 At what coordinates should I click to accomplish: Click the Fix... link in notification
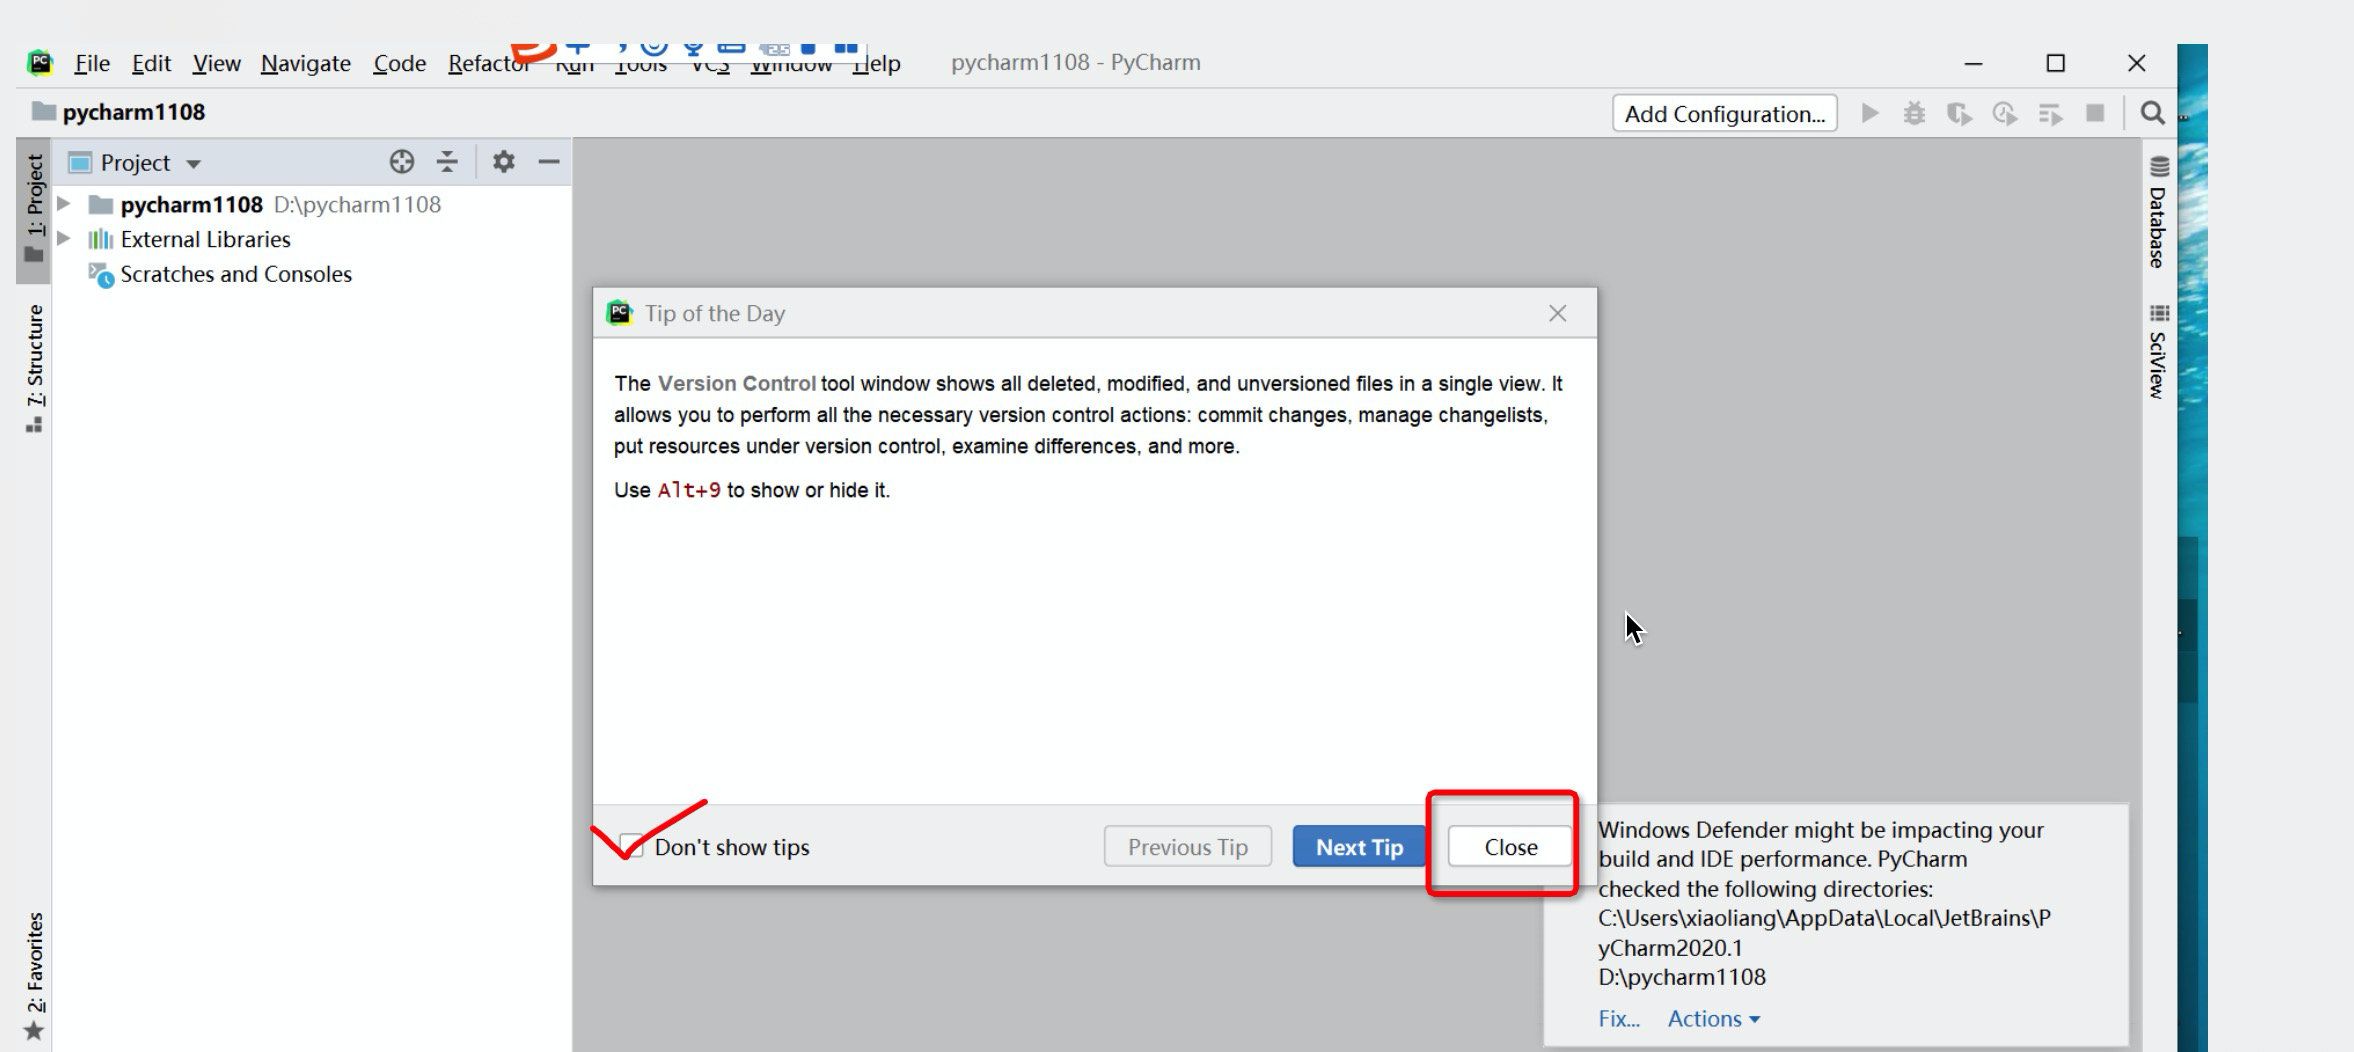(1619, 1019)
